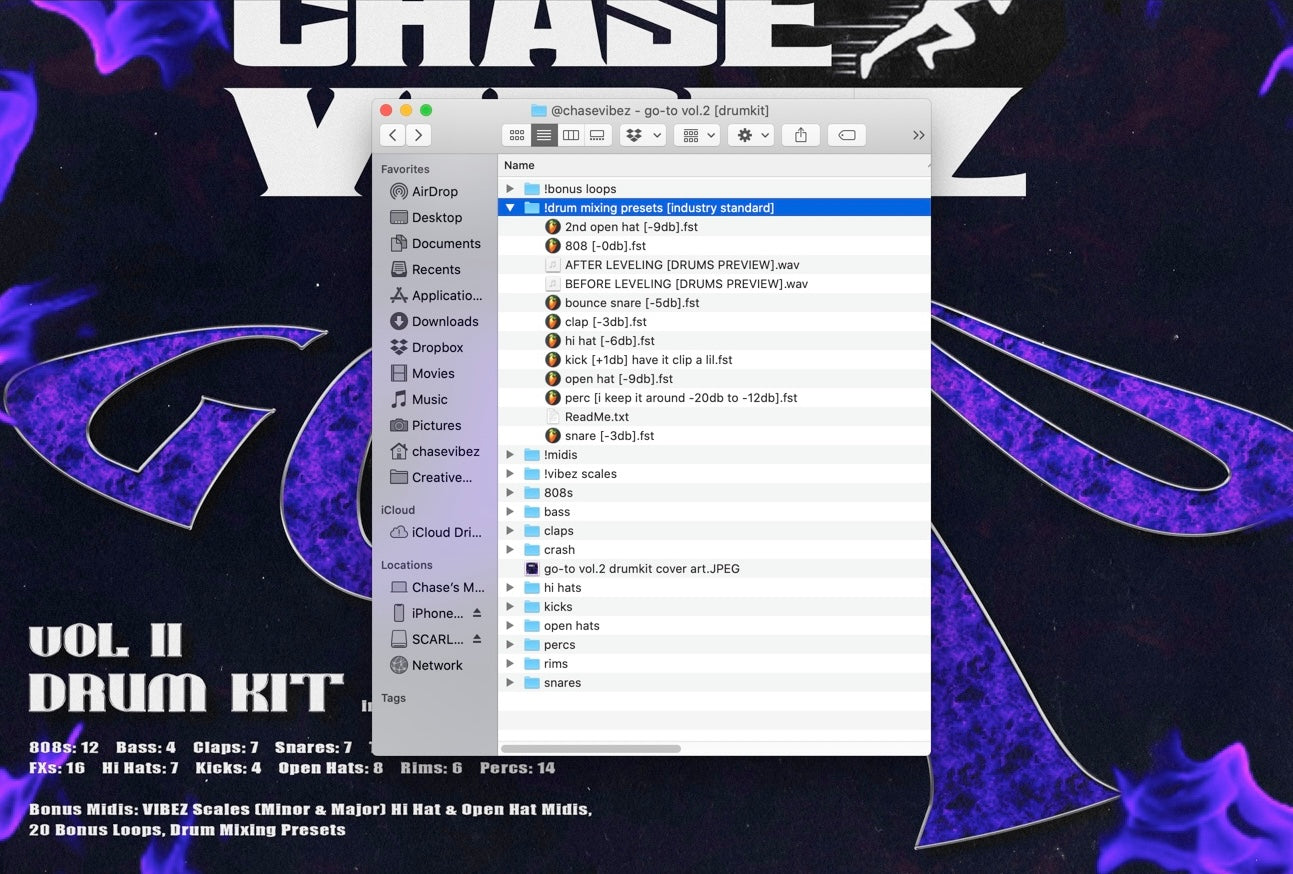Expand the !midis folder
1293x874 pixels.
click(x=510, y=455)
